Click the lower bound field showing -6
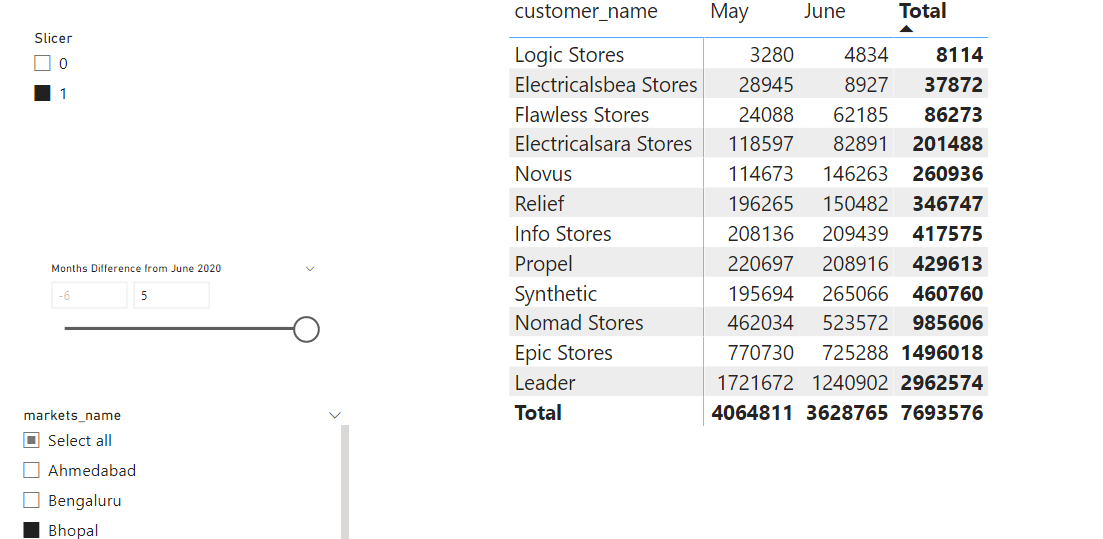The image size is (1103, 539). tap(89, 296)
